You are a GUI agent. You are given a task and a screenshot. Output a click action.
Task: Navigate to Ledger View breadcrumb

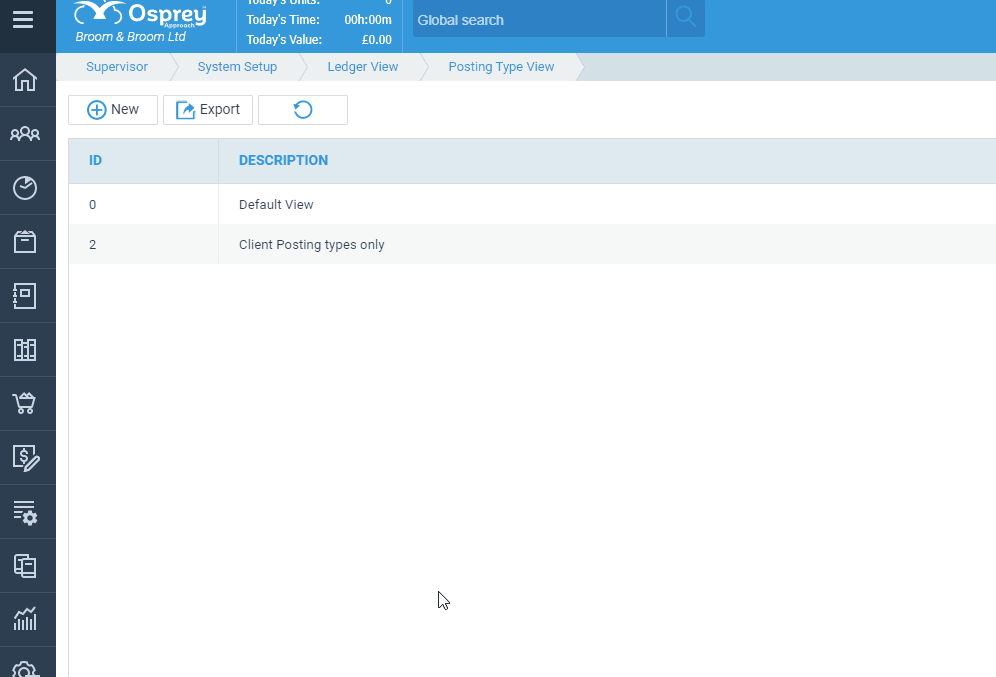(x=363, y=67)
